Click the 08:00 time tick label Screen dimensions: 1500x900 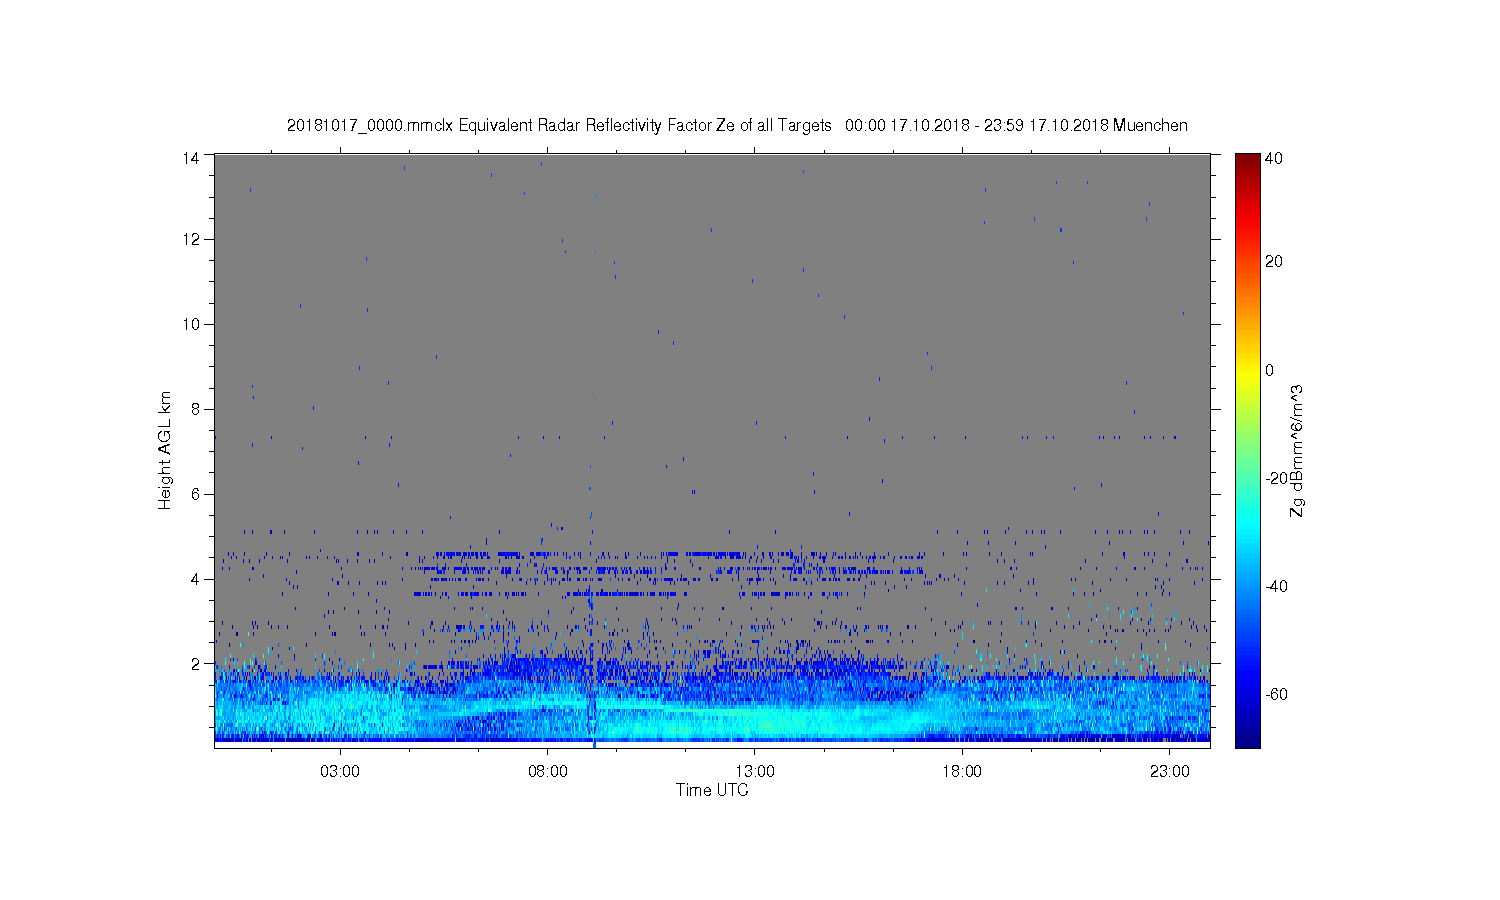tap(548, 772)
